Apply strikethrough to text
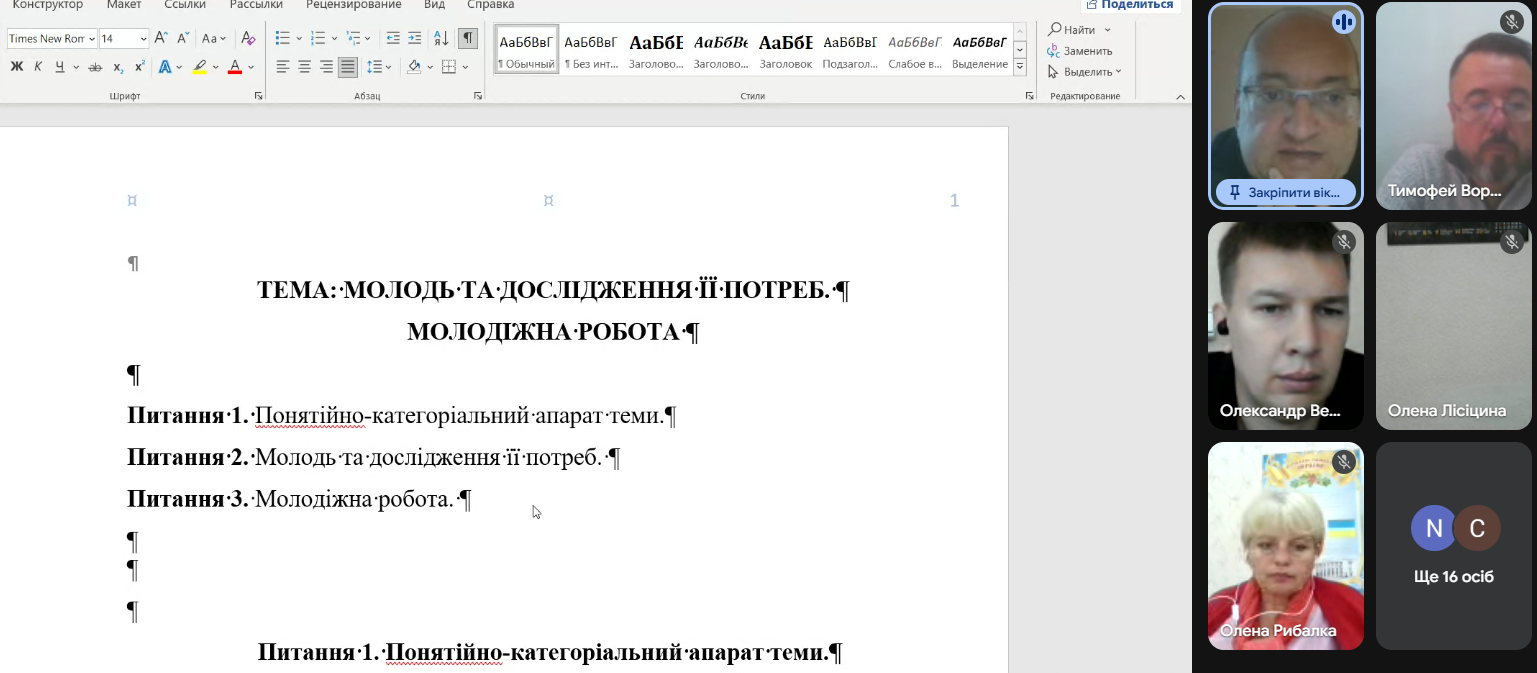Image resolution: width=1537 pixels, height=673 pixels. point(95,67)
